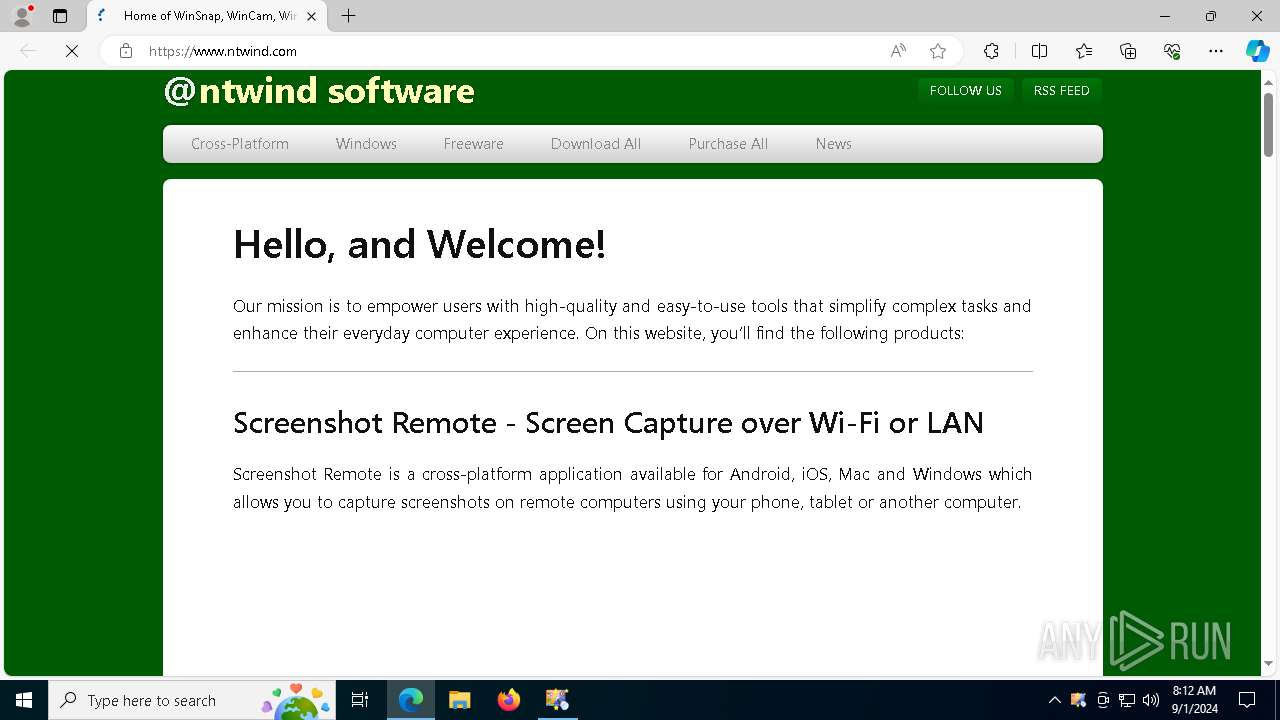
Task: Open the tab actions menu icon
Action: [x=60, y=16]
